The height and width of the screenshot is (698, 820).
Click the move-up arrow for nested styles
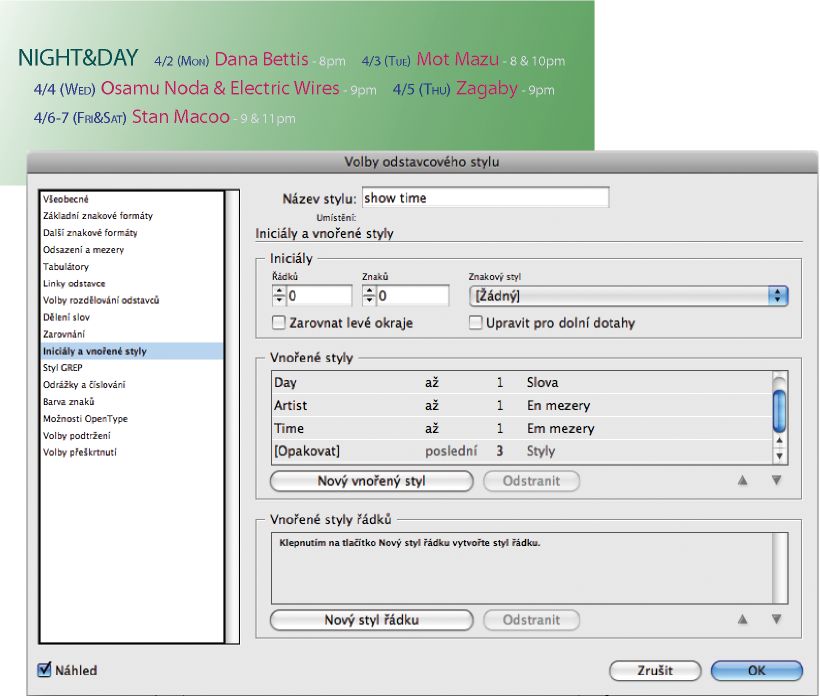click(742, 481)
